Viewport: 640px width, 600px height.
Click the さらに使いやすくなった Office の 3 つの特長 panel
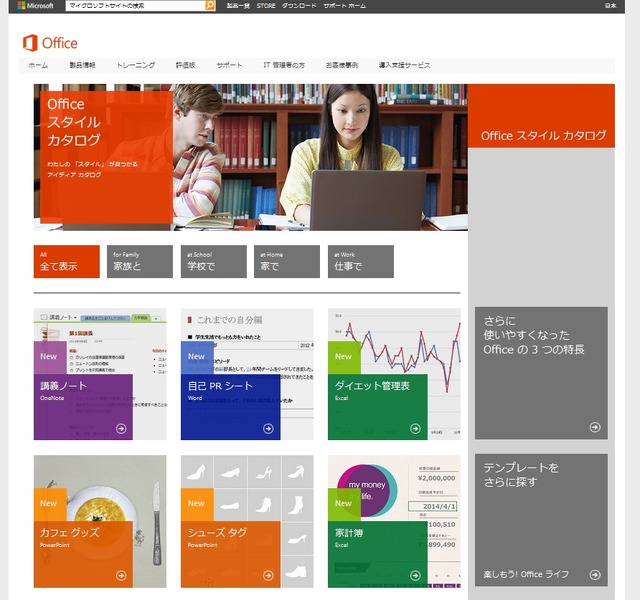tap(541, 373)
